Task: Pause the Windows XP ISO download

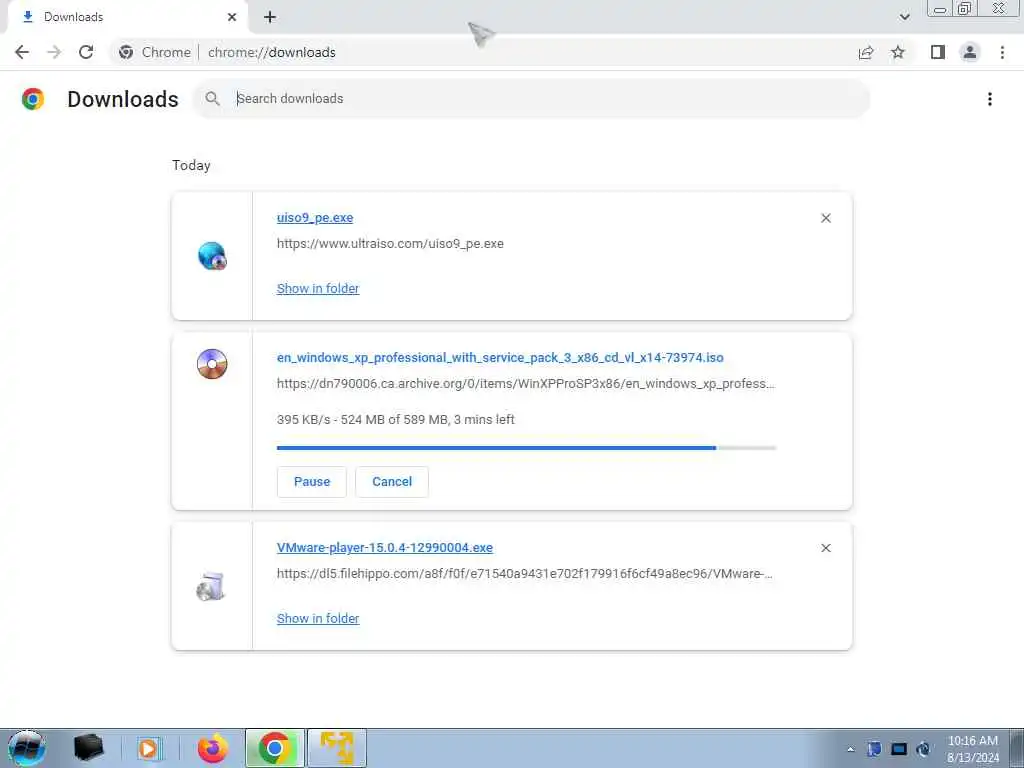Action: click(312, 482)
